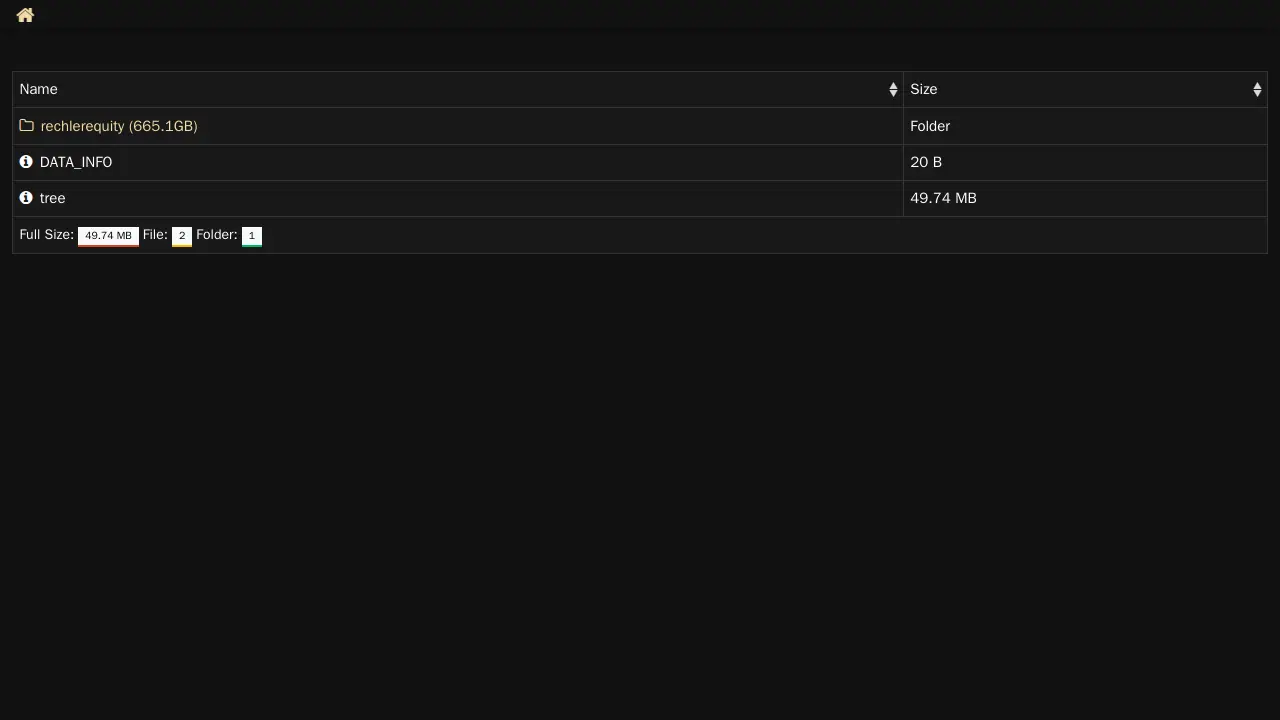The height and width of the screenshot is (720, 1280).
Task: Sort the table by Size header
Action: pos(924,89)
